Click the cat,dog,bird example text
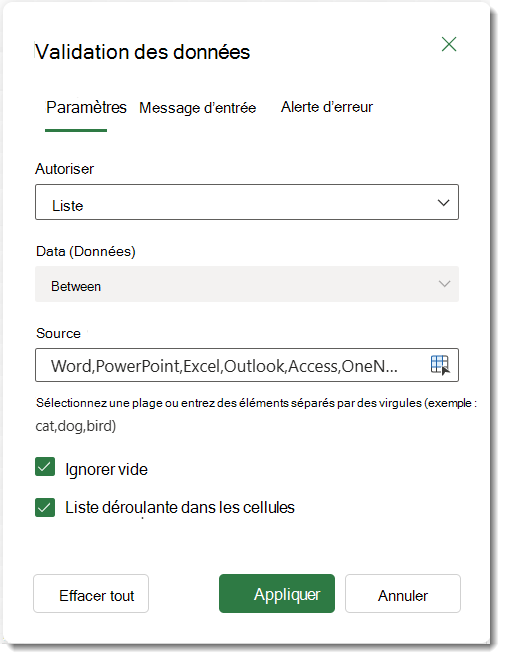The width and height of the screenshot is (505, 659). tap(76, 426)
